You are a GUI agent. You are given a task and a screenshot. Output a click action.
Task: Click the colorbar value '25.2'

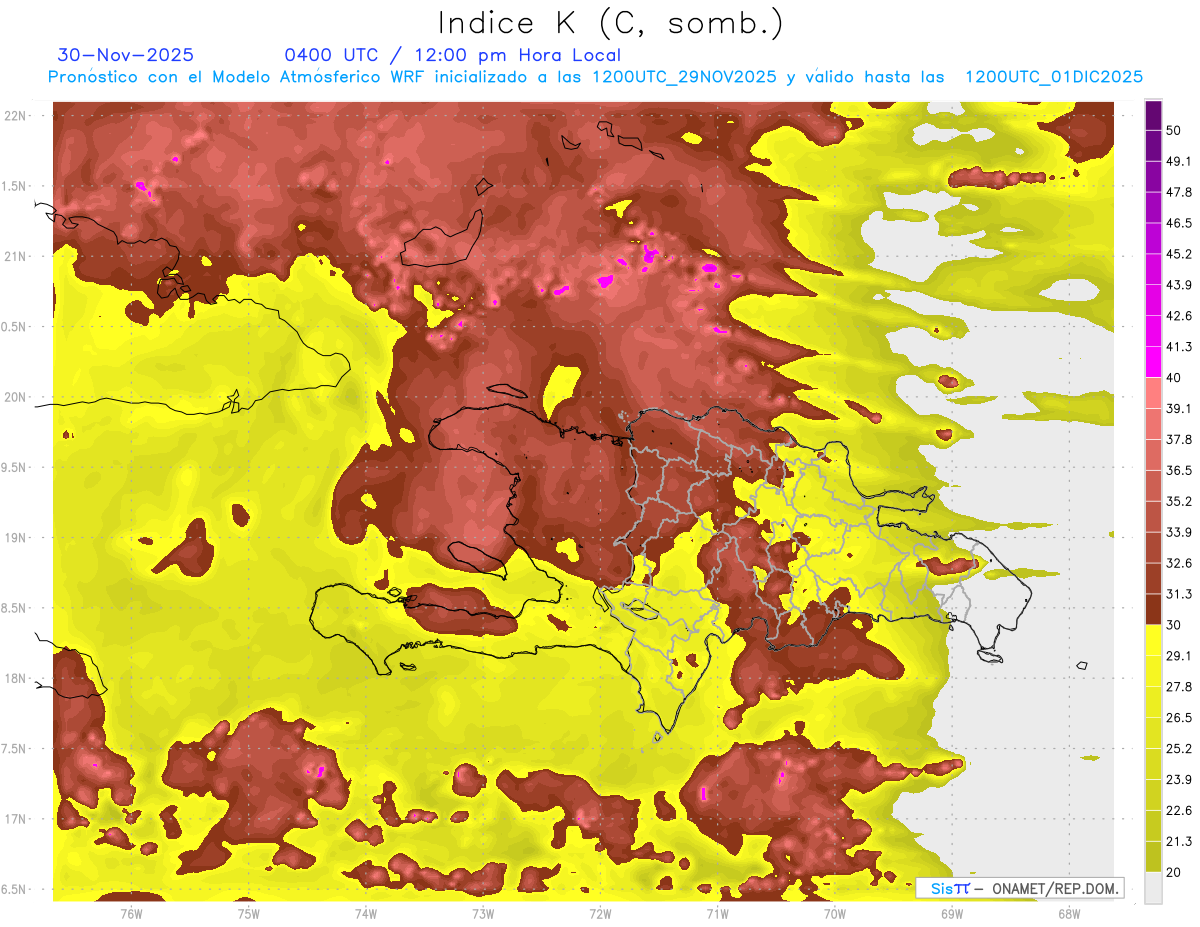(x=1179, y=749)
